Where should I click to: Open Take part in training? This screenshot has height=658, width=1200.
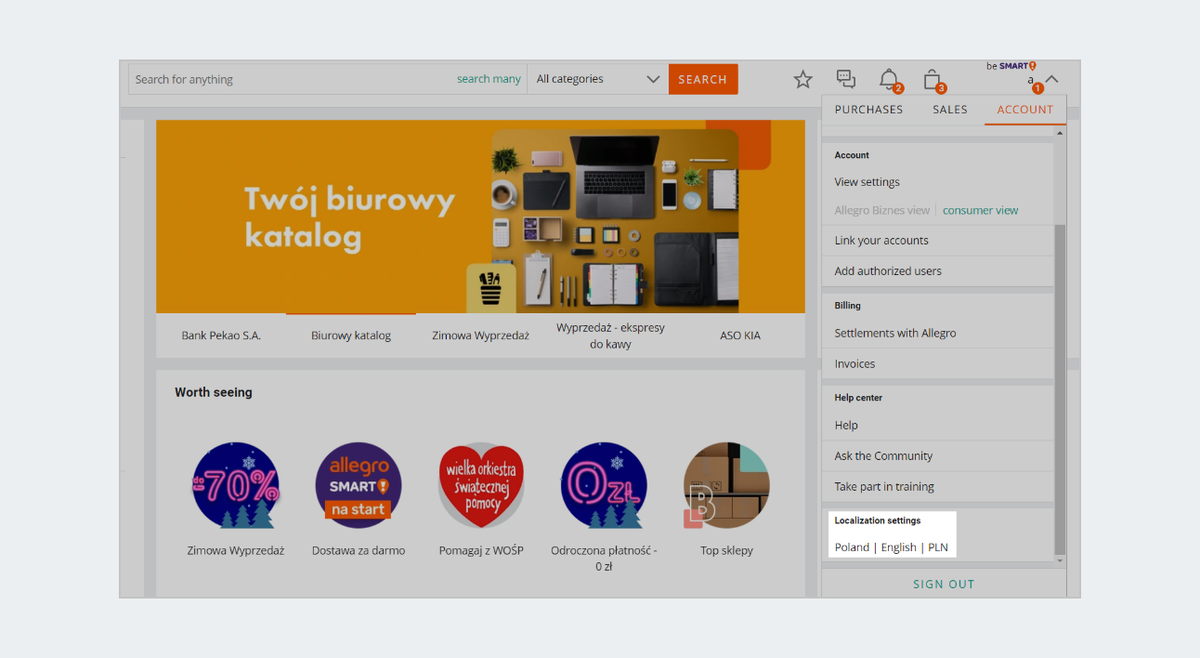tap(884, 487)
